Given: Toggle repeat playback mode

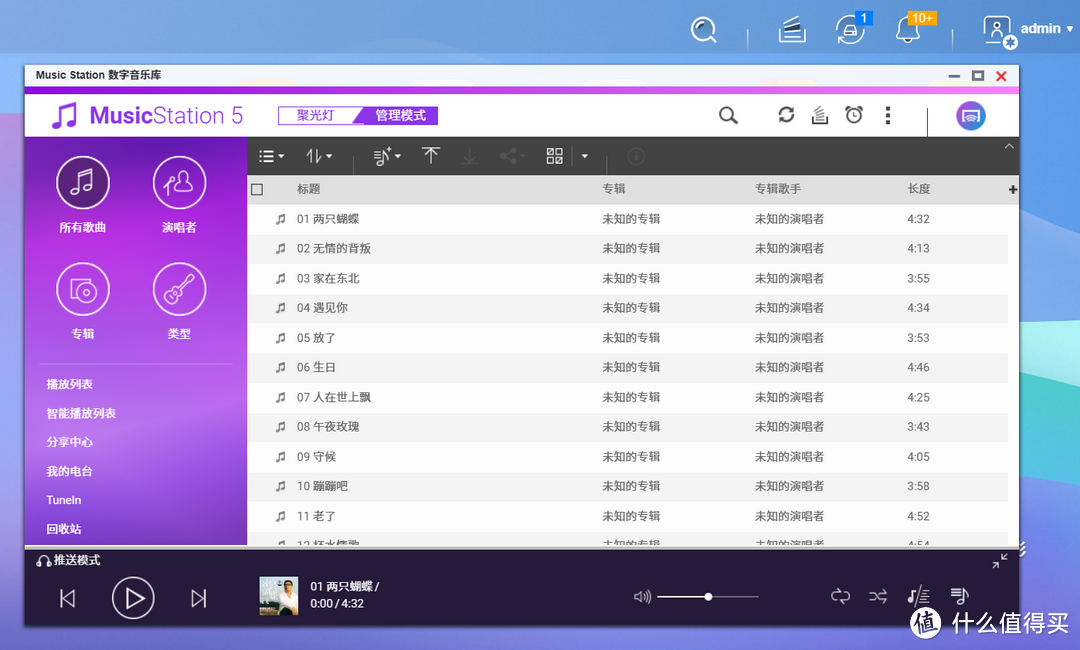Looking at the screenshot, I should click(840, 596).
